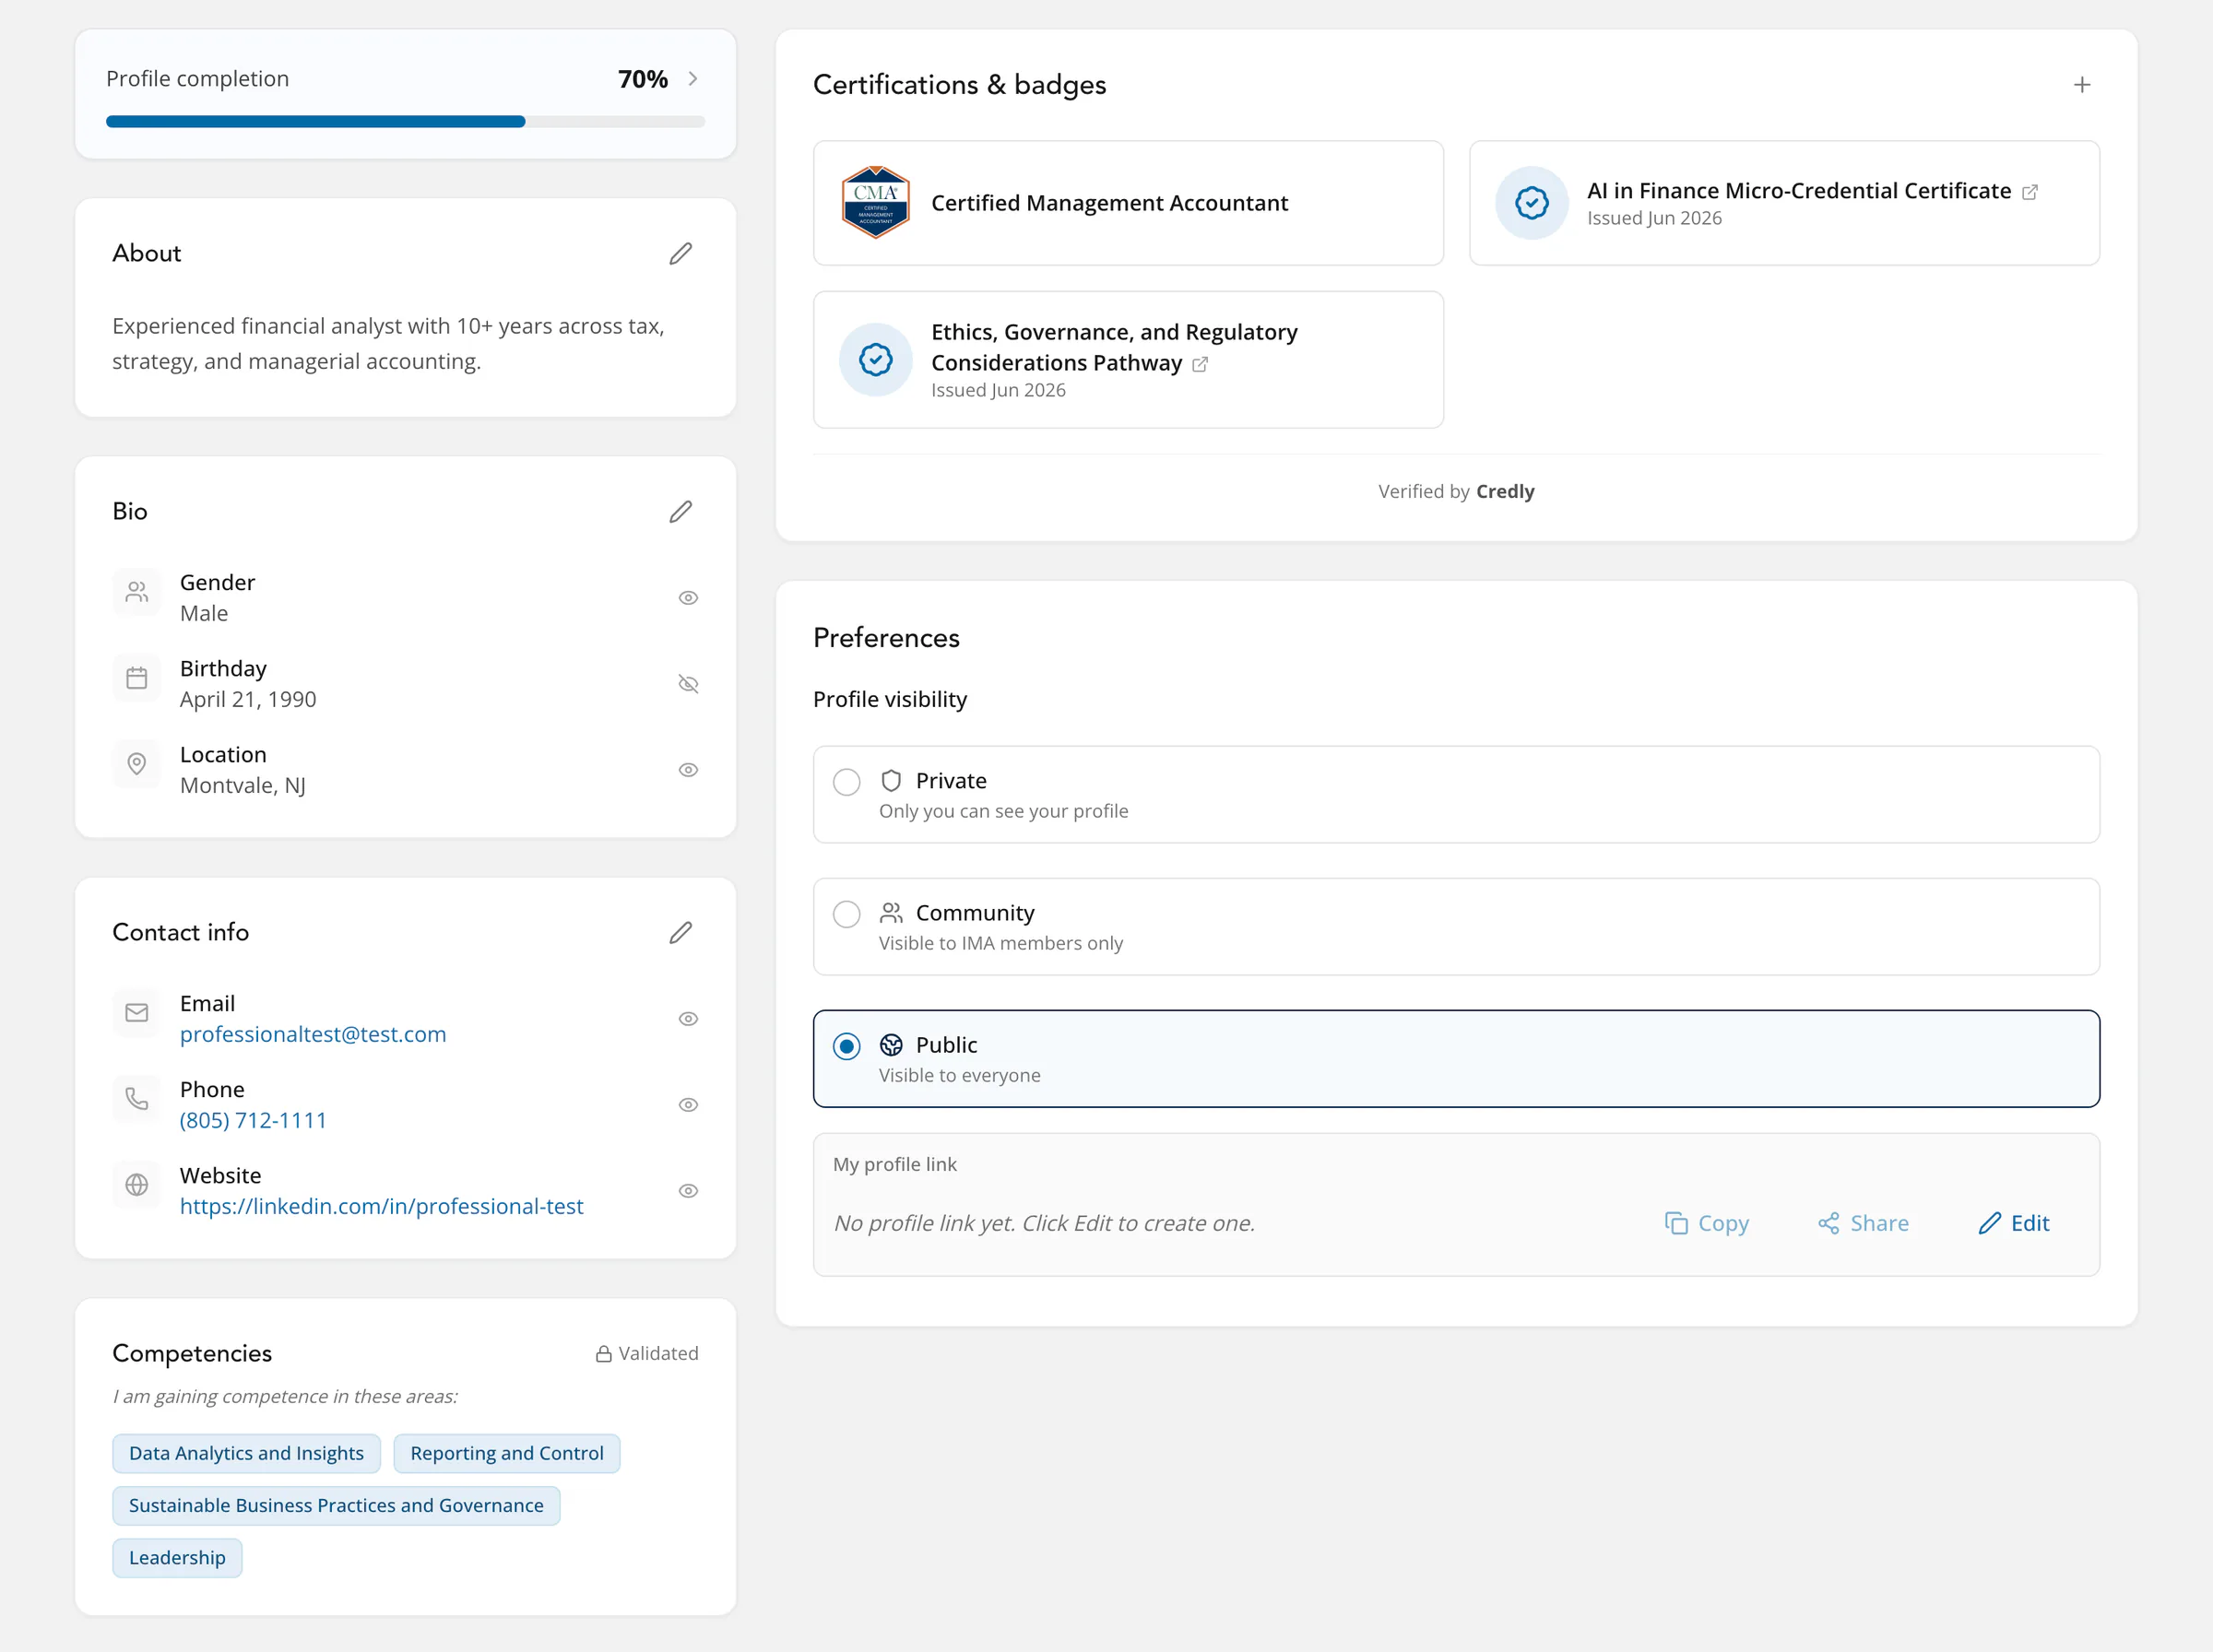Open Certified Management Accountant card
2213x1652 pixels.
coord(1128,203)
